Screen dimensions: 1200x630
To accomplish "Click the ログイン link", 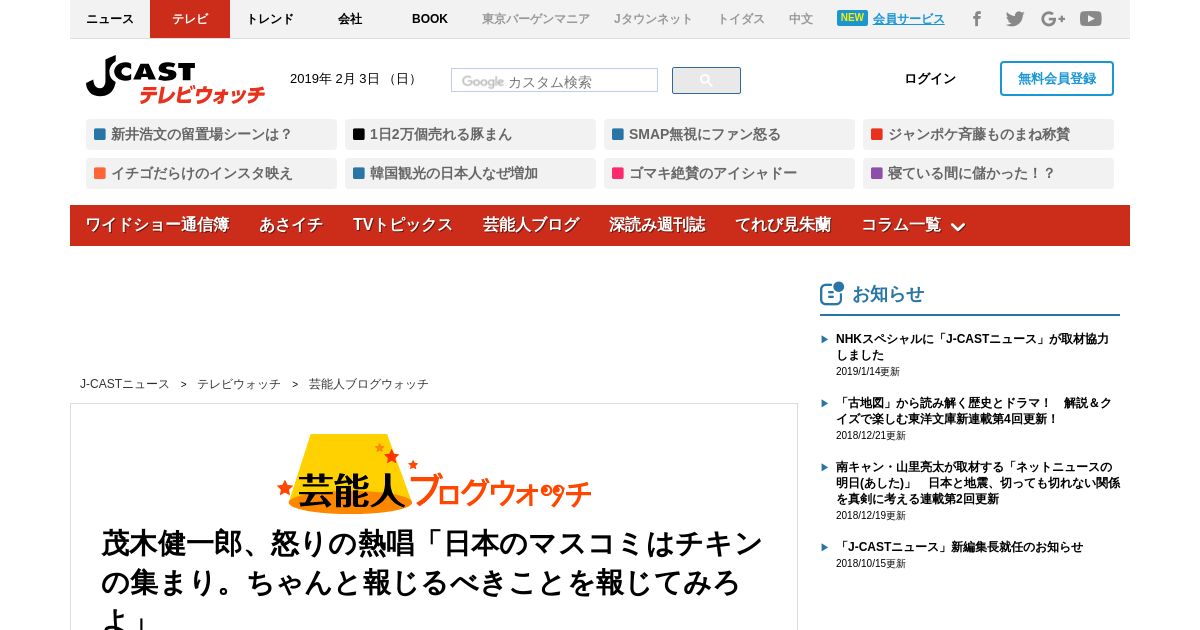I will [930, 79].
